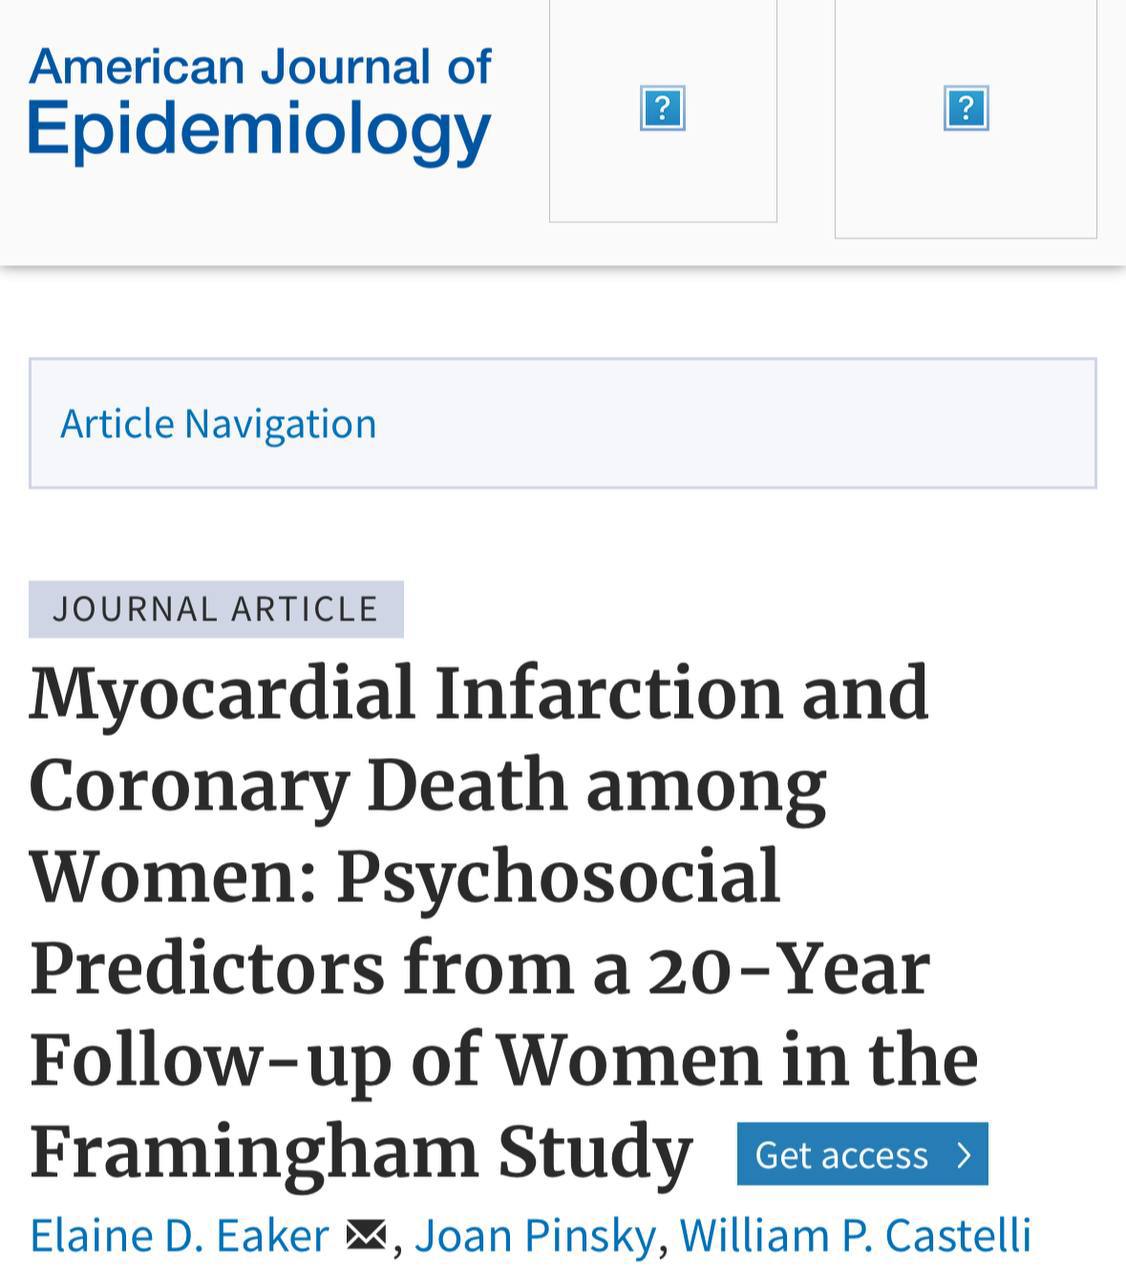Click the right broken-image question mark icon

(966, 108)
